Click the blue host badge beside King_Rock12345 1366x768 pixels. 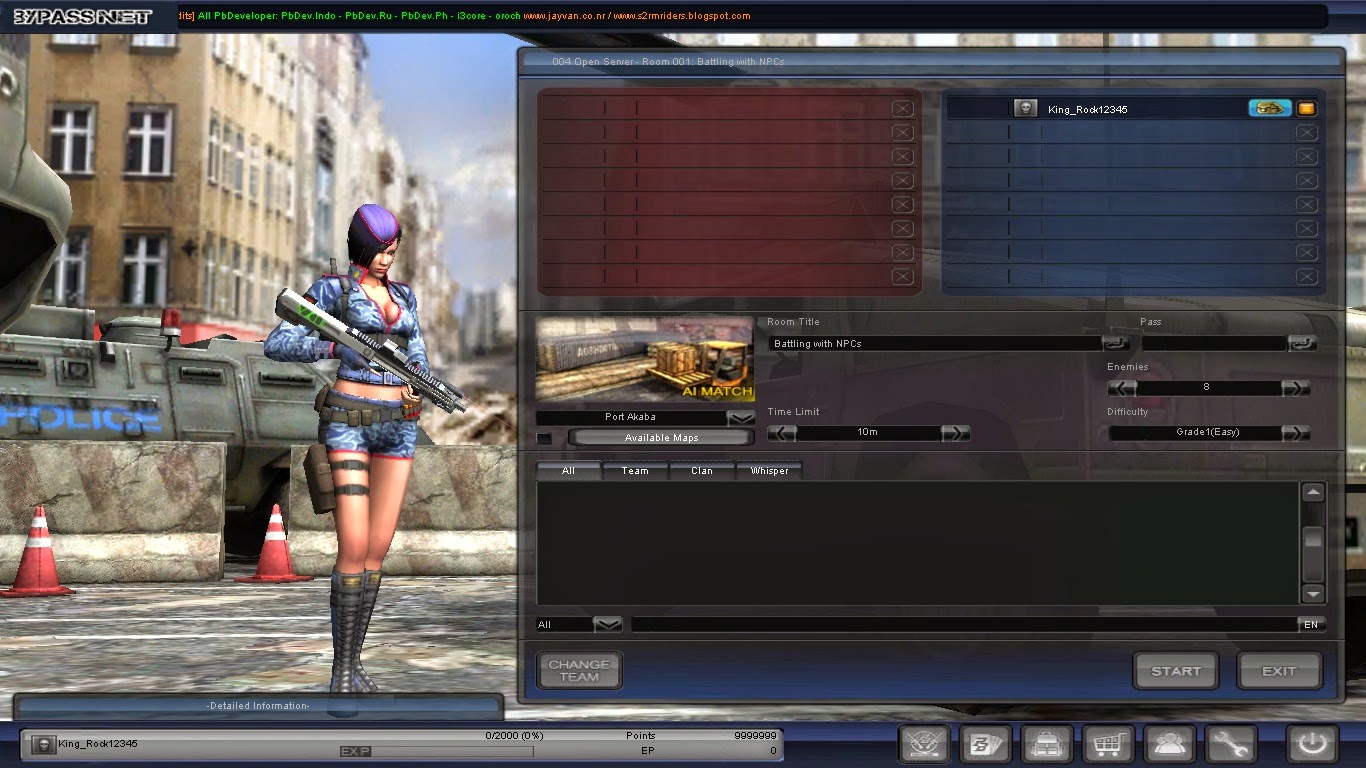point(1270,108)
